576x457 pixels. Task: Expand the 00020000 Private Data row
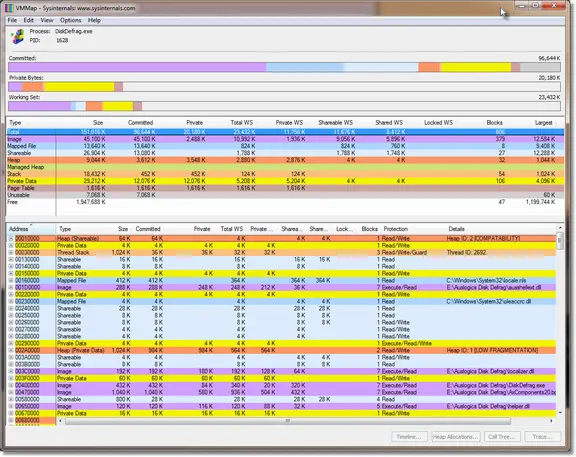[11, 245]
